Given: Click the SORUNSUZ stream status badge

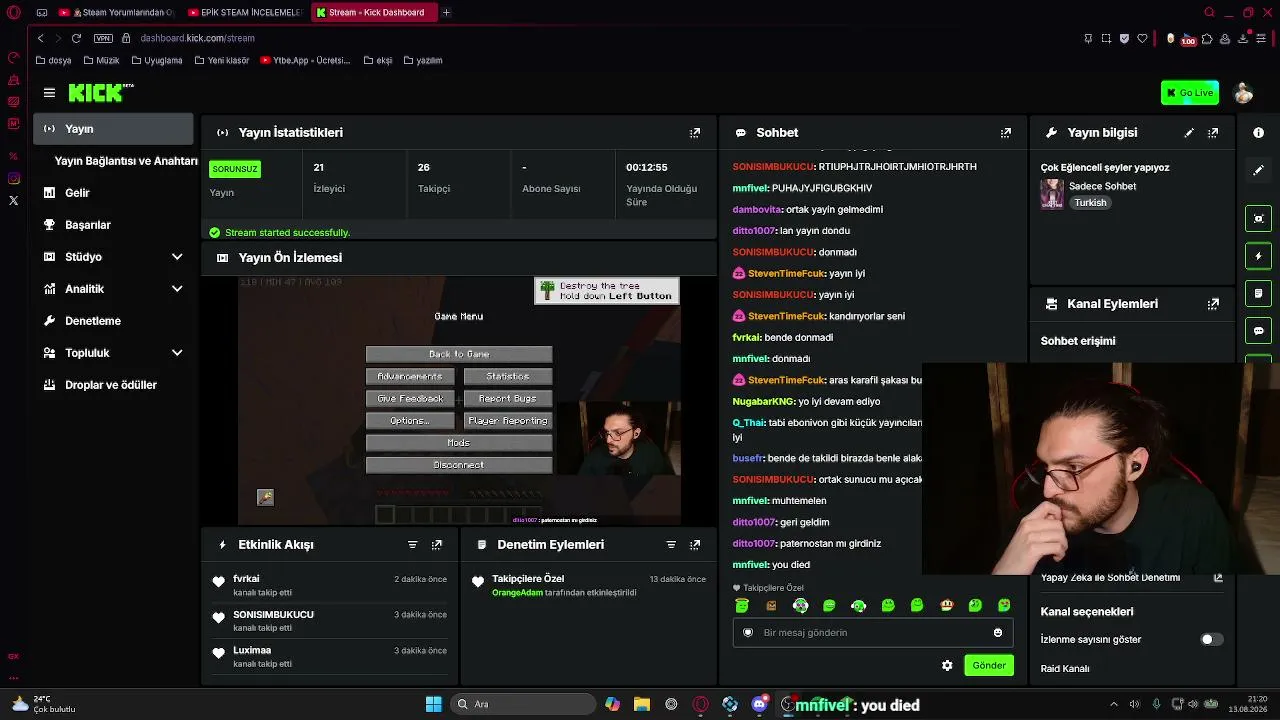Looking at the screenshot, I should click(x=235, y=169).
